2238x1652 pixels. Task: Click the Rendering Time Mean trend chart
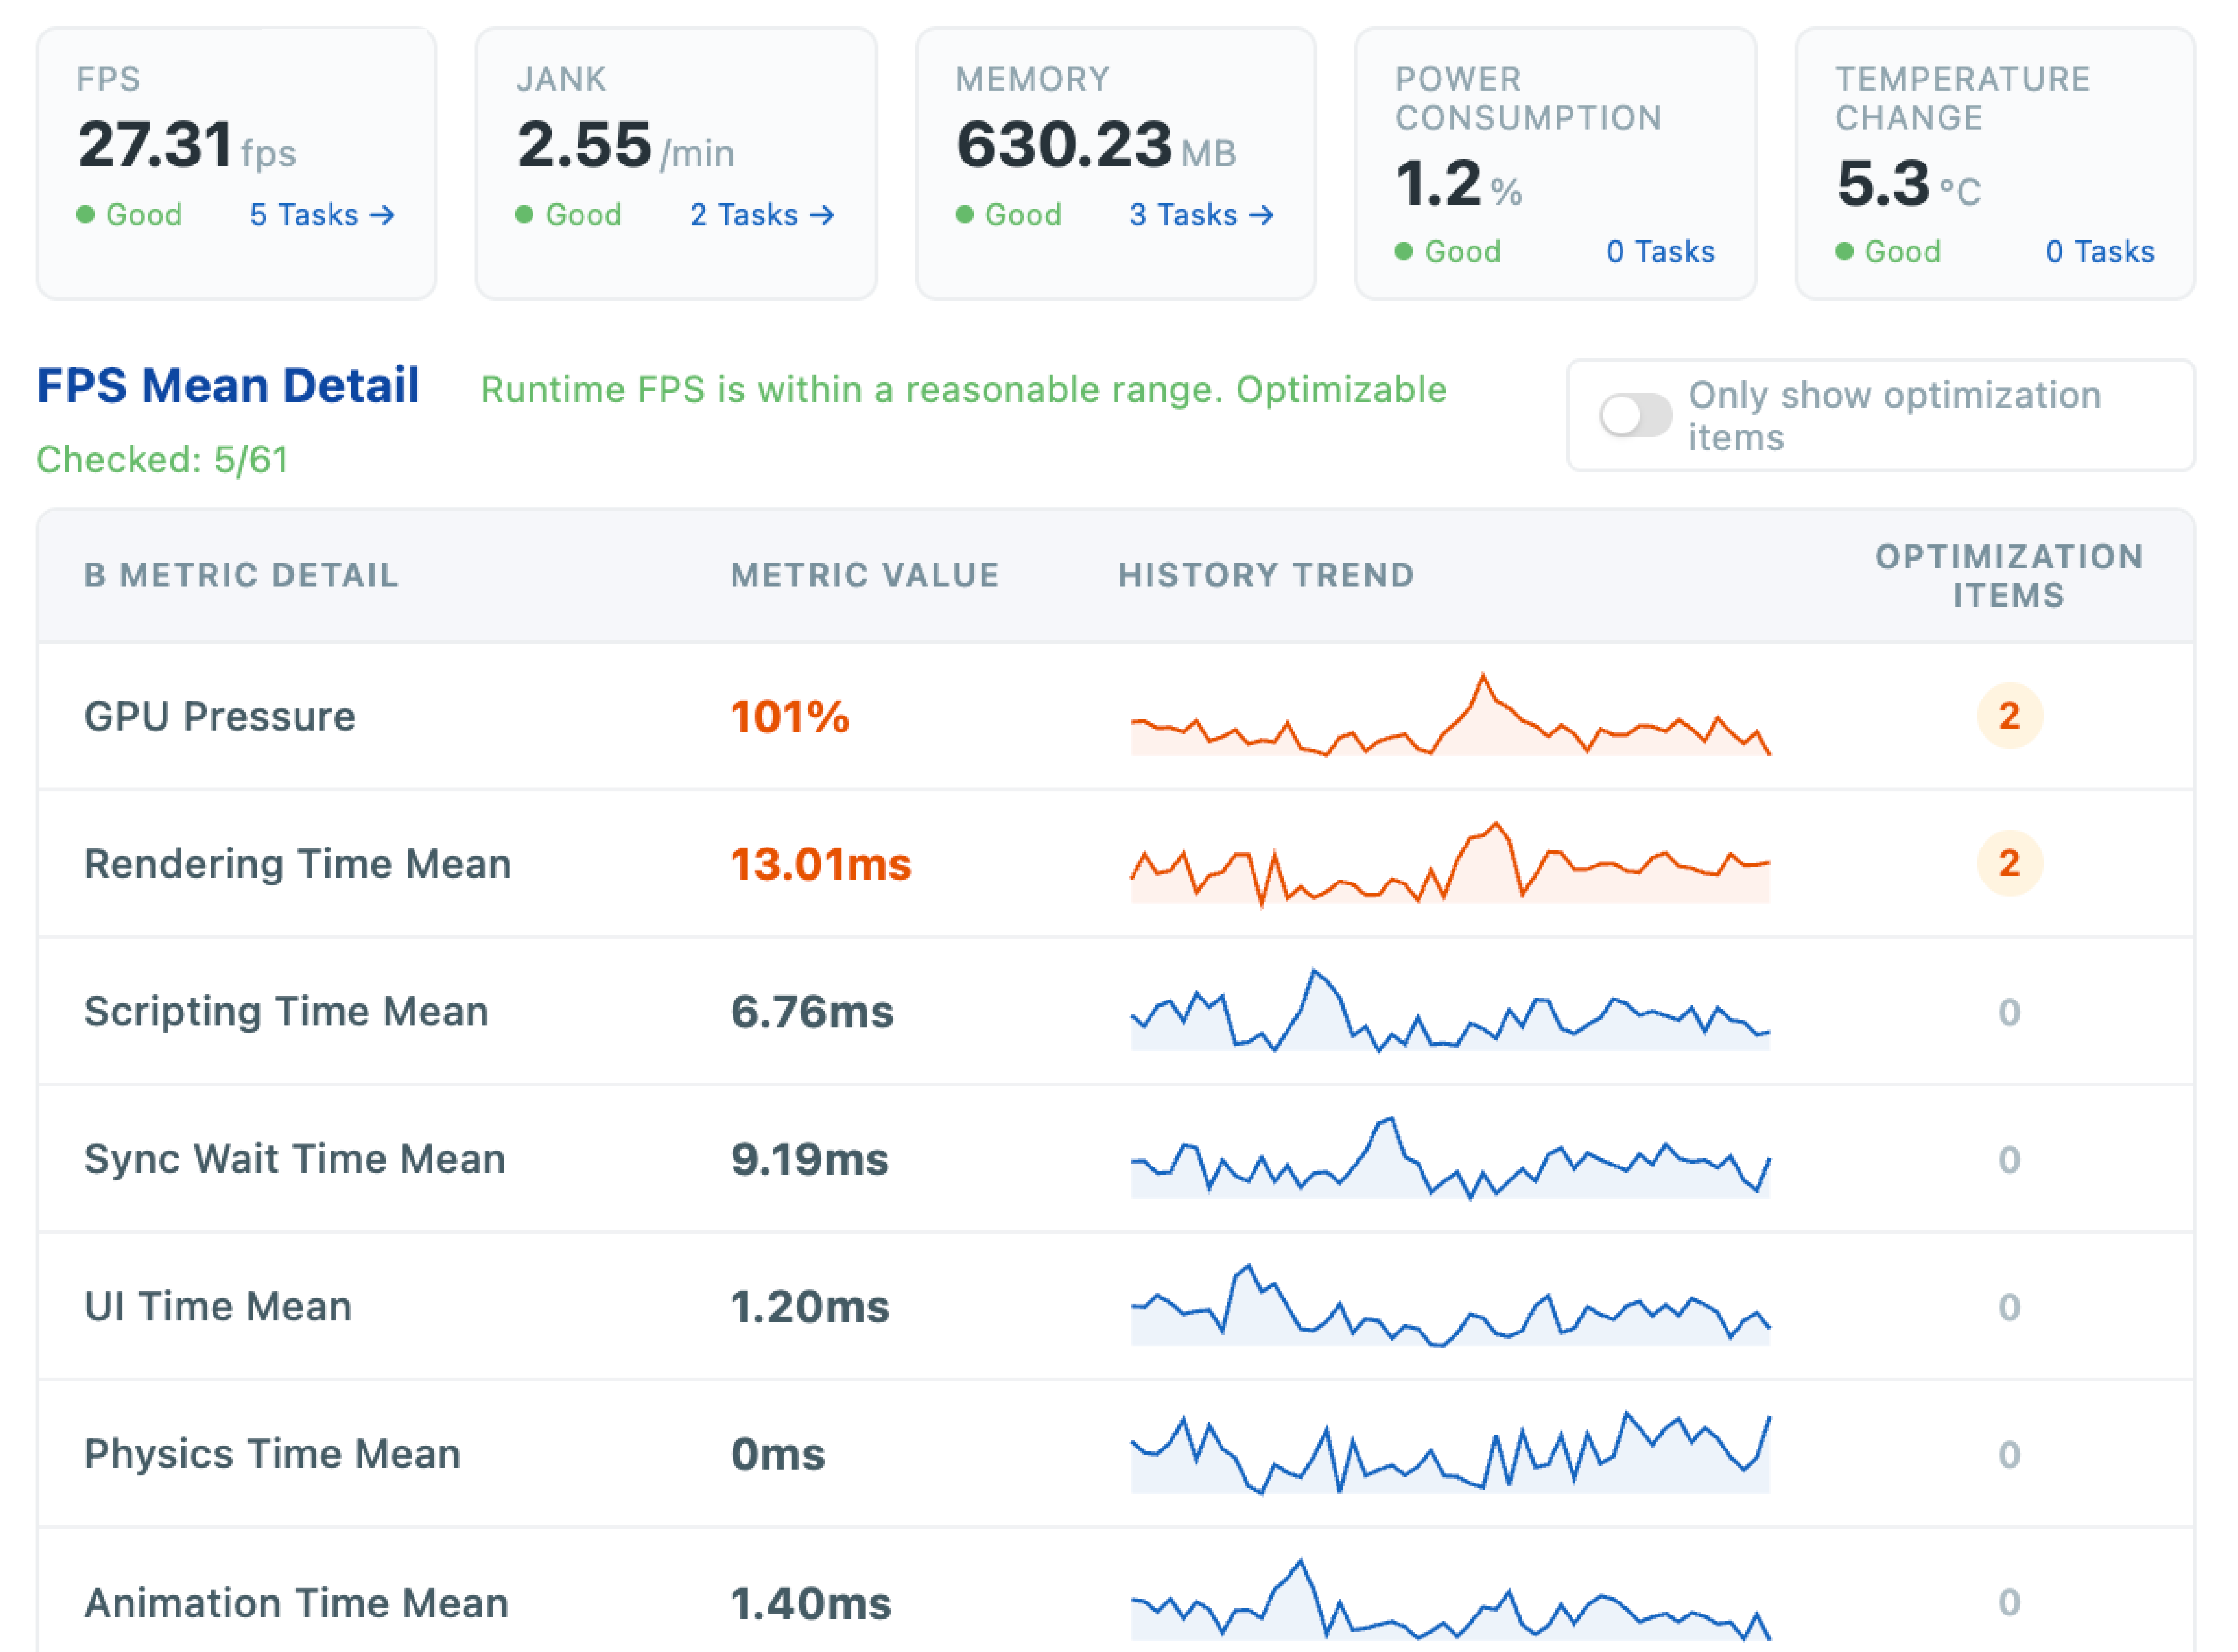1450,863
